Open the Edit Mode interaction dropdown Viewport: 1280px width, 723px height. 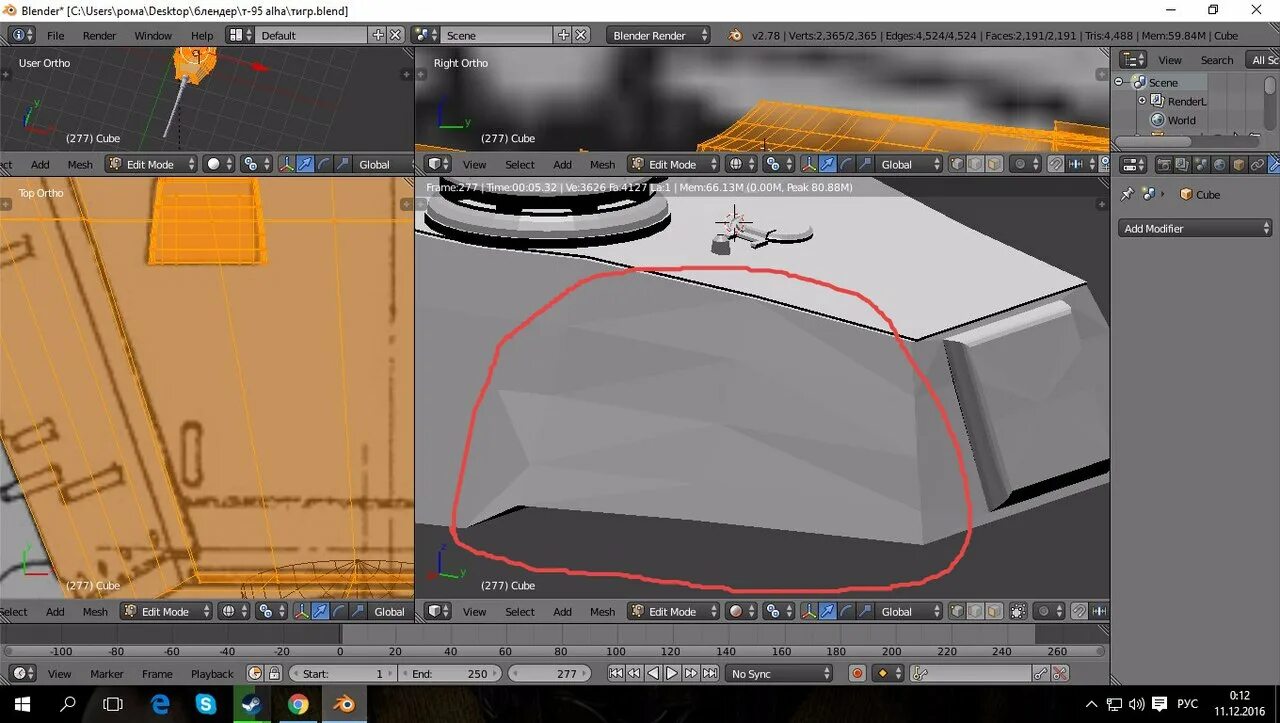(672, 611)
